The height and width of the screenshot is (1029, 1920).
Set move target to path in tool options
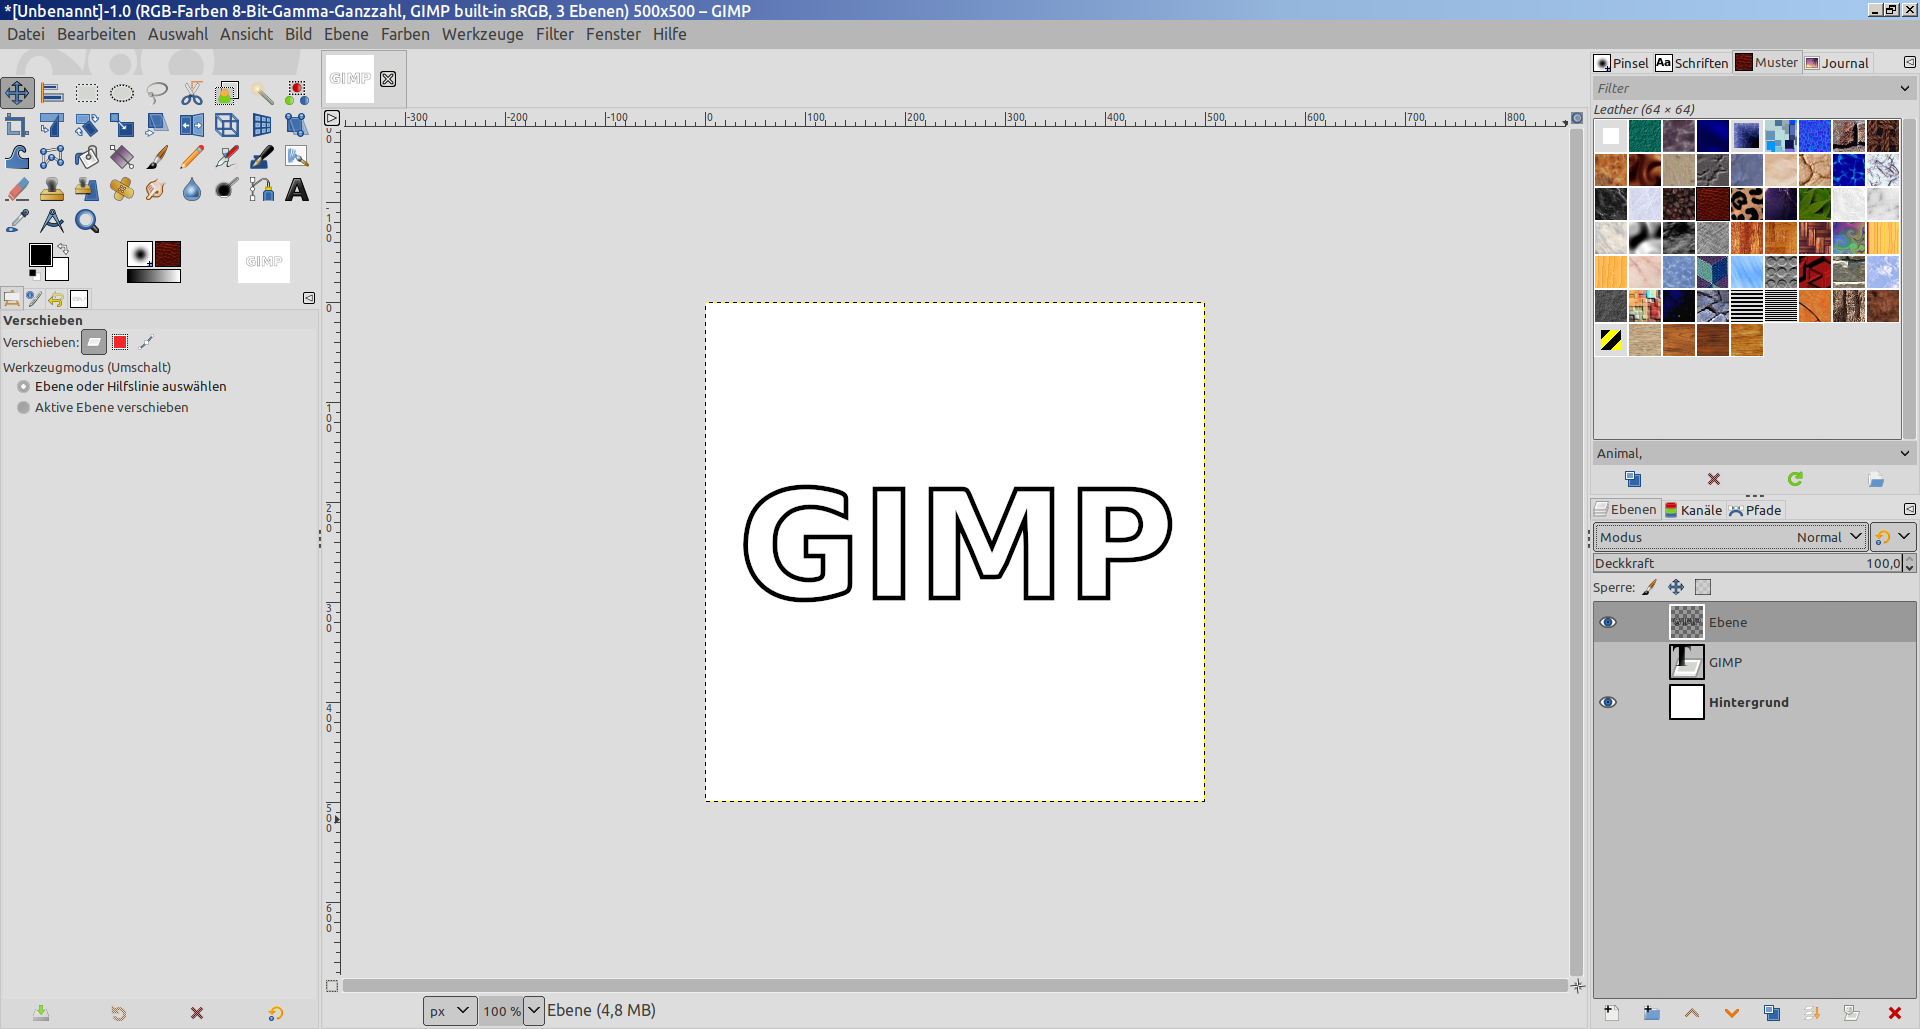point(146,342)
